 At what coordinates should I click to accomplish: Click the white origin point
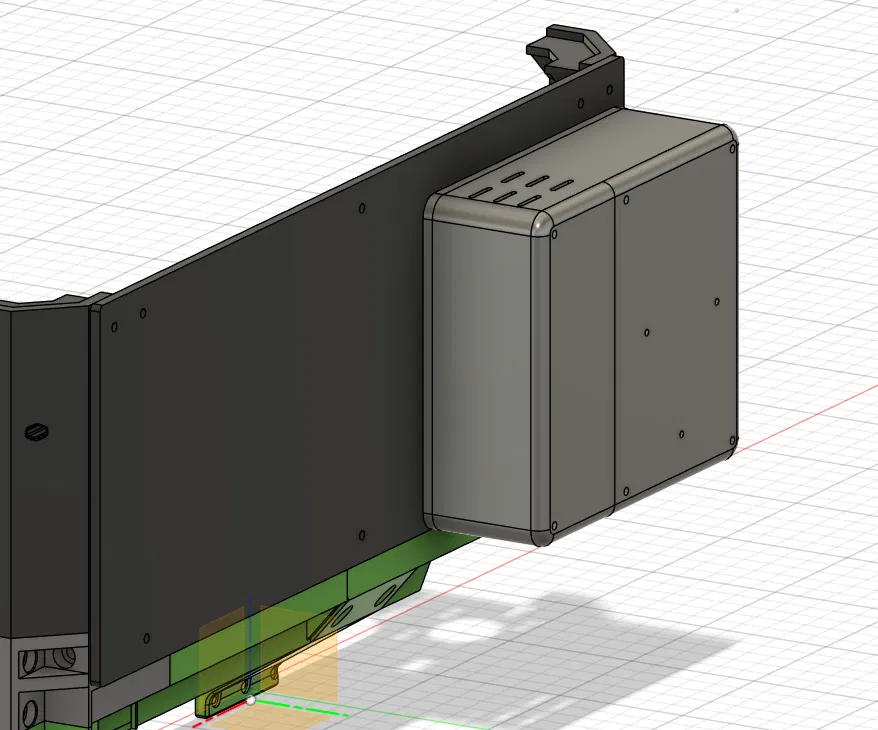(251, 700)
